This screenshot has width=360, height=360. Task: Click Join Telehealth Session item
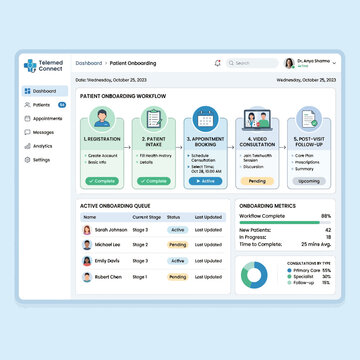coord(257,158)
